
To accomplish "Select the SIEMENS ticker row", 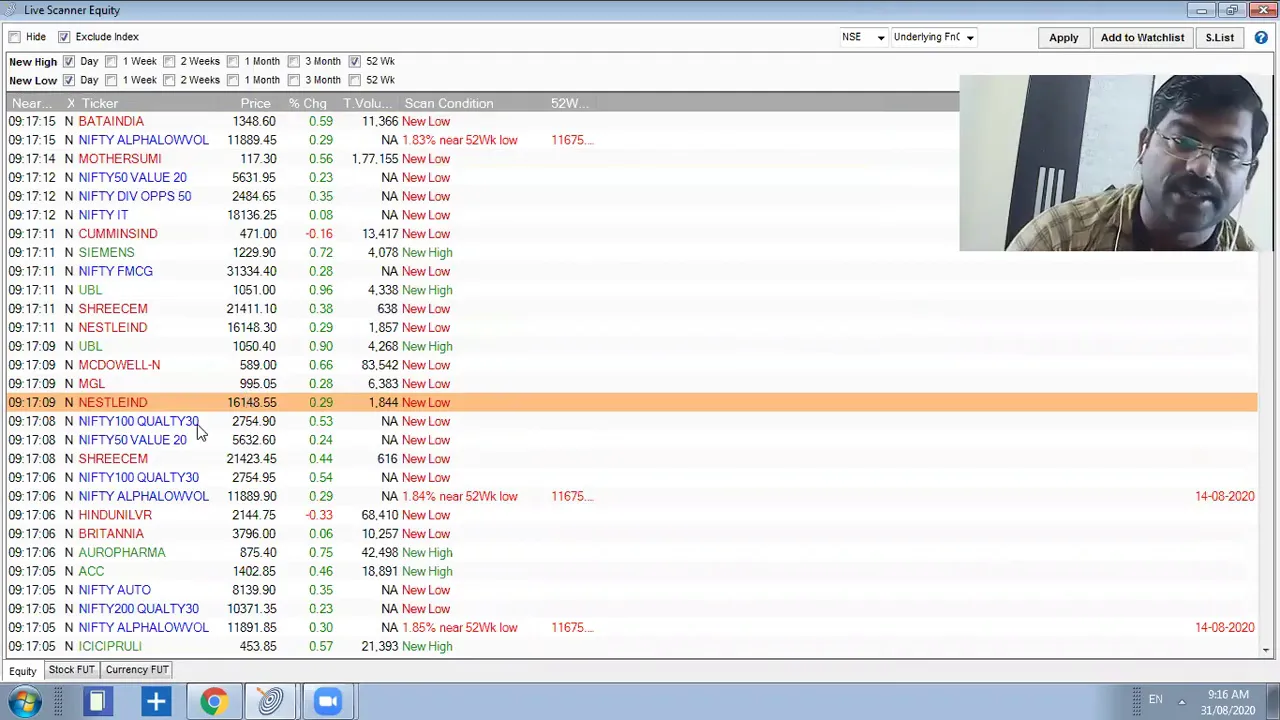I will click(631, 253).
